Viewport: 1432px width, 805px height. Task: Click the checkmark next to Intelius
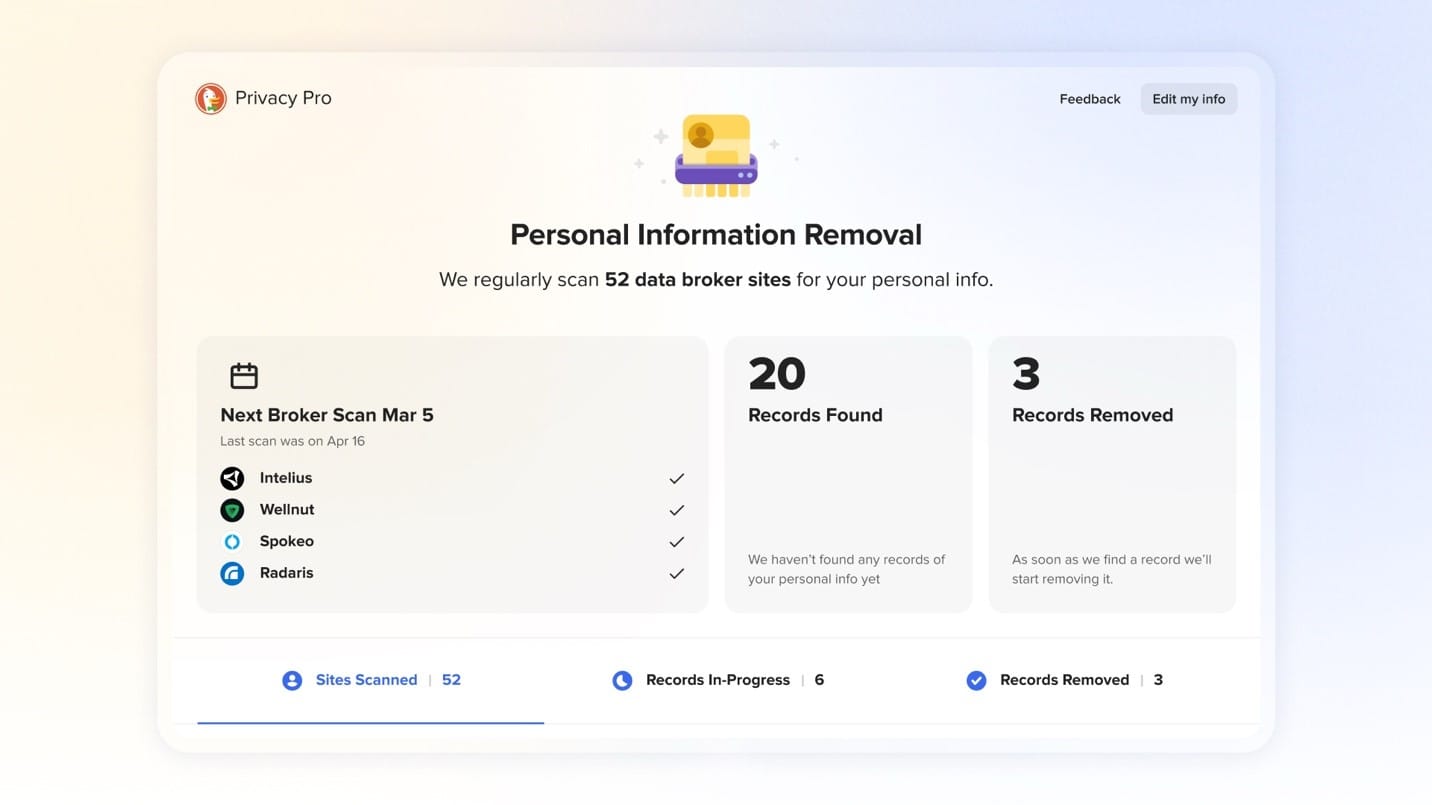677,478
